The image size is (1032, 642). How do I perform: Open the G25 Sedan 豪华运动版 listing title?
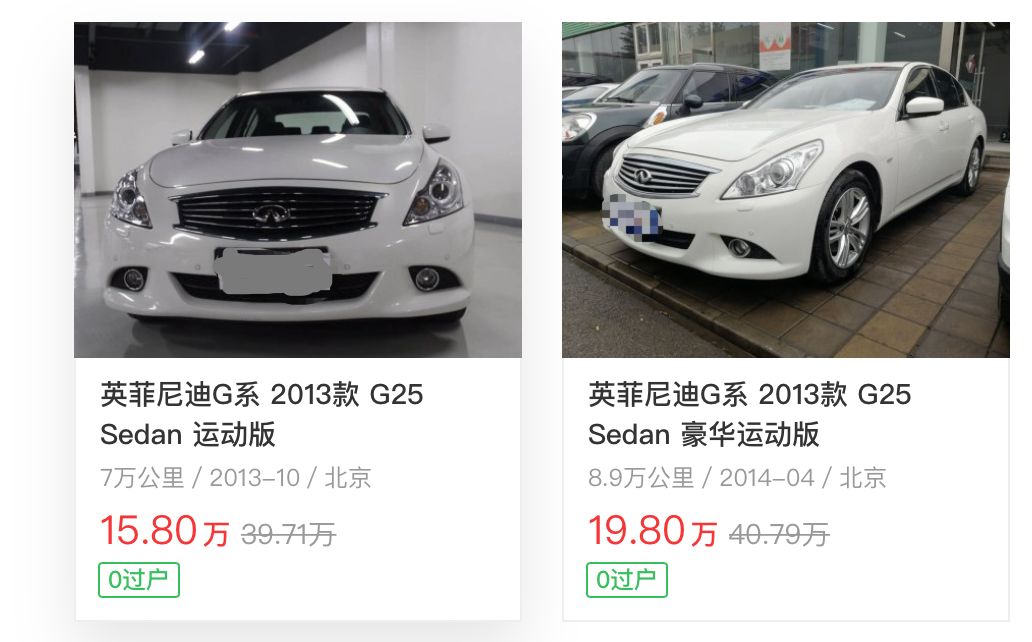pos(749,414)
